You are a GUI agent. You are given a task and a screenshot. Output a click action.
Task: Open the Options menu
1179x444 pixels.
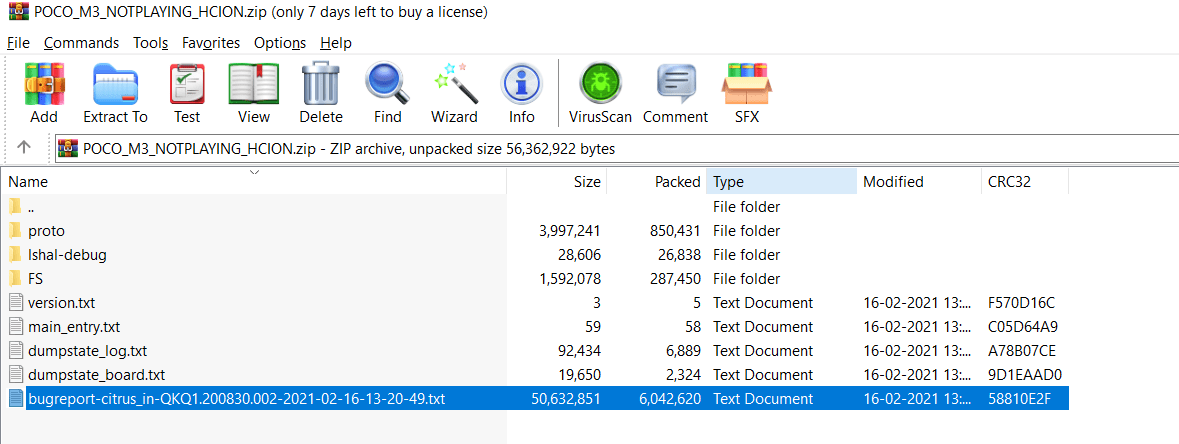click(280, 43)
